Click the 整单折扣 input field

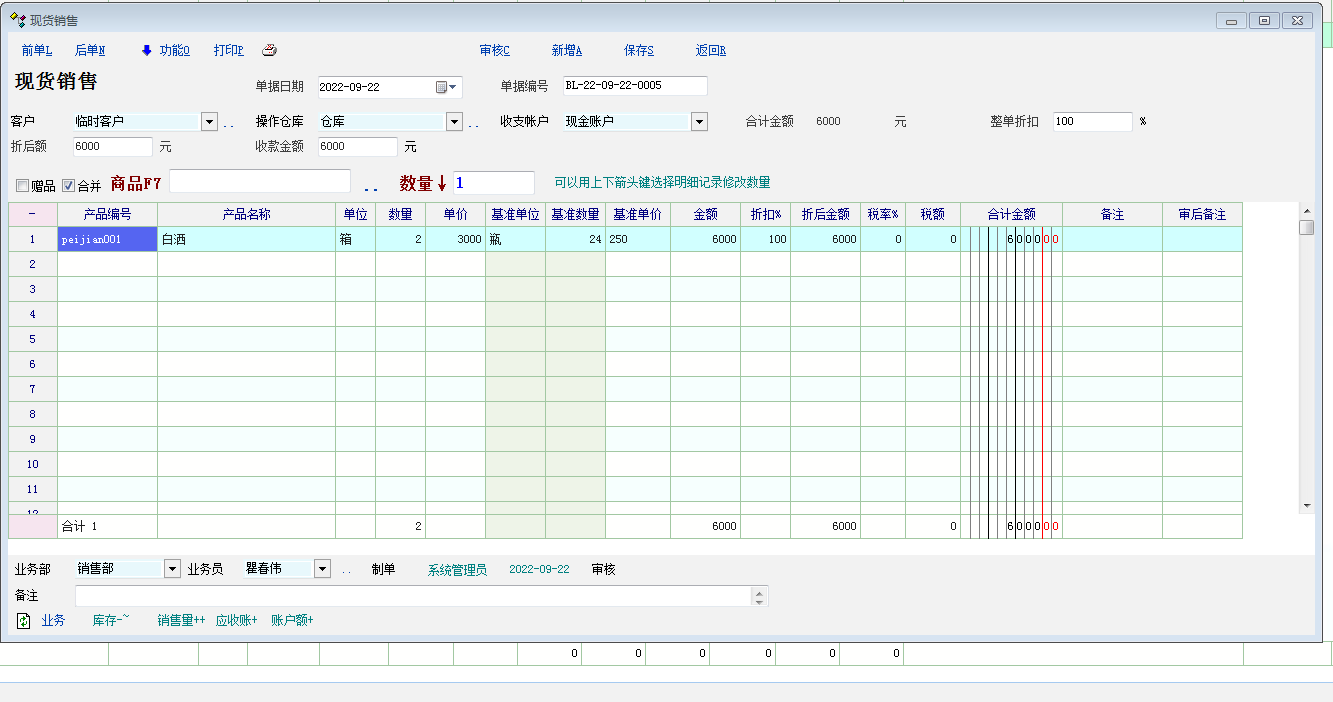1092,122
